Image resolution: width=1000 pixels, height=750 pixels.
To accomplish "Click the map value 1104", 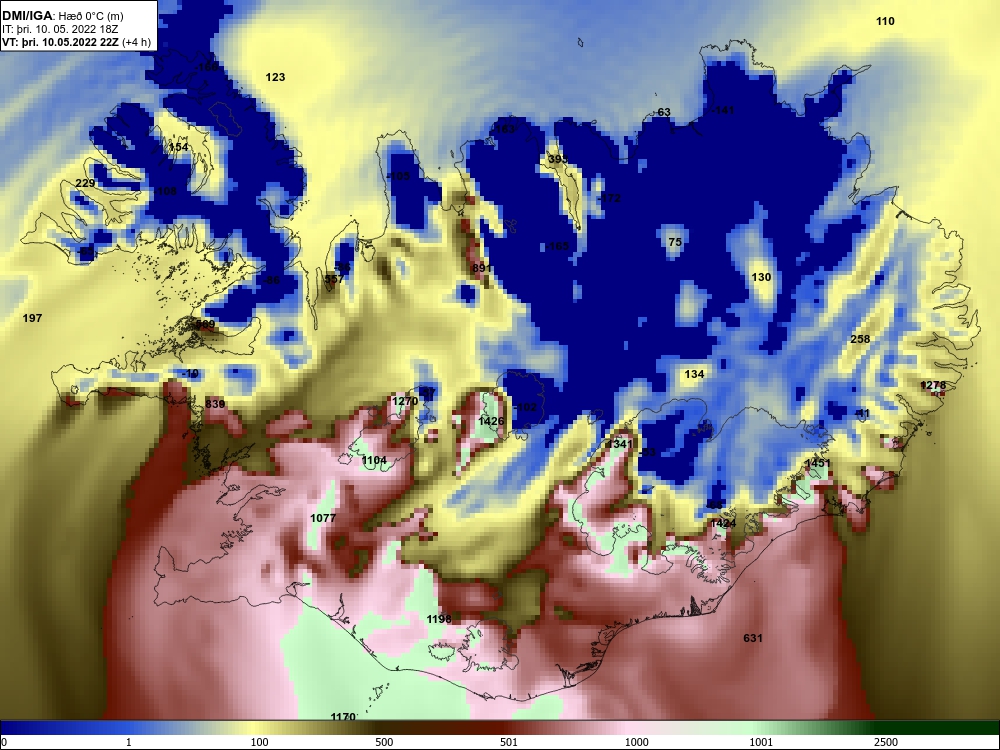I will (374, 460).
